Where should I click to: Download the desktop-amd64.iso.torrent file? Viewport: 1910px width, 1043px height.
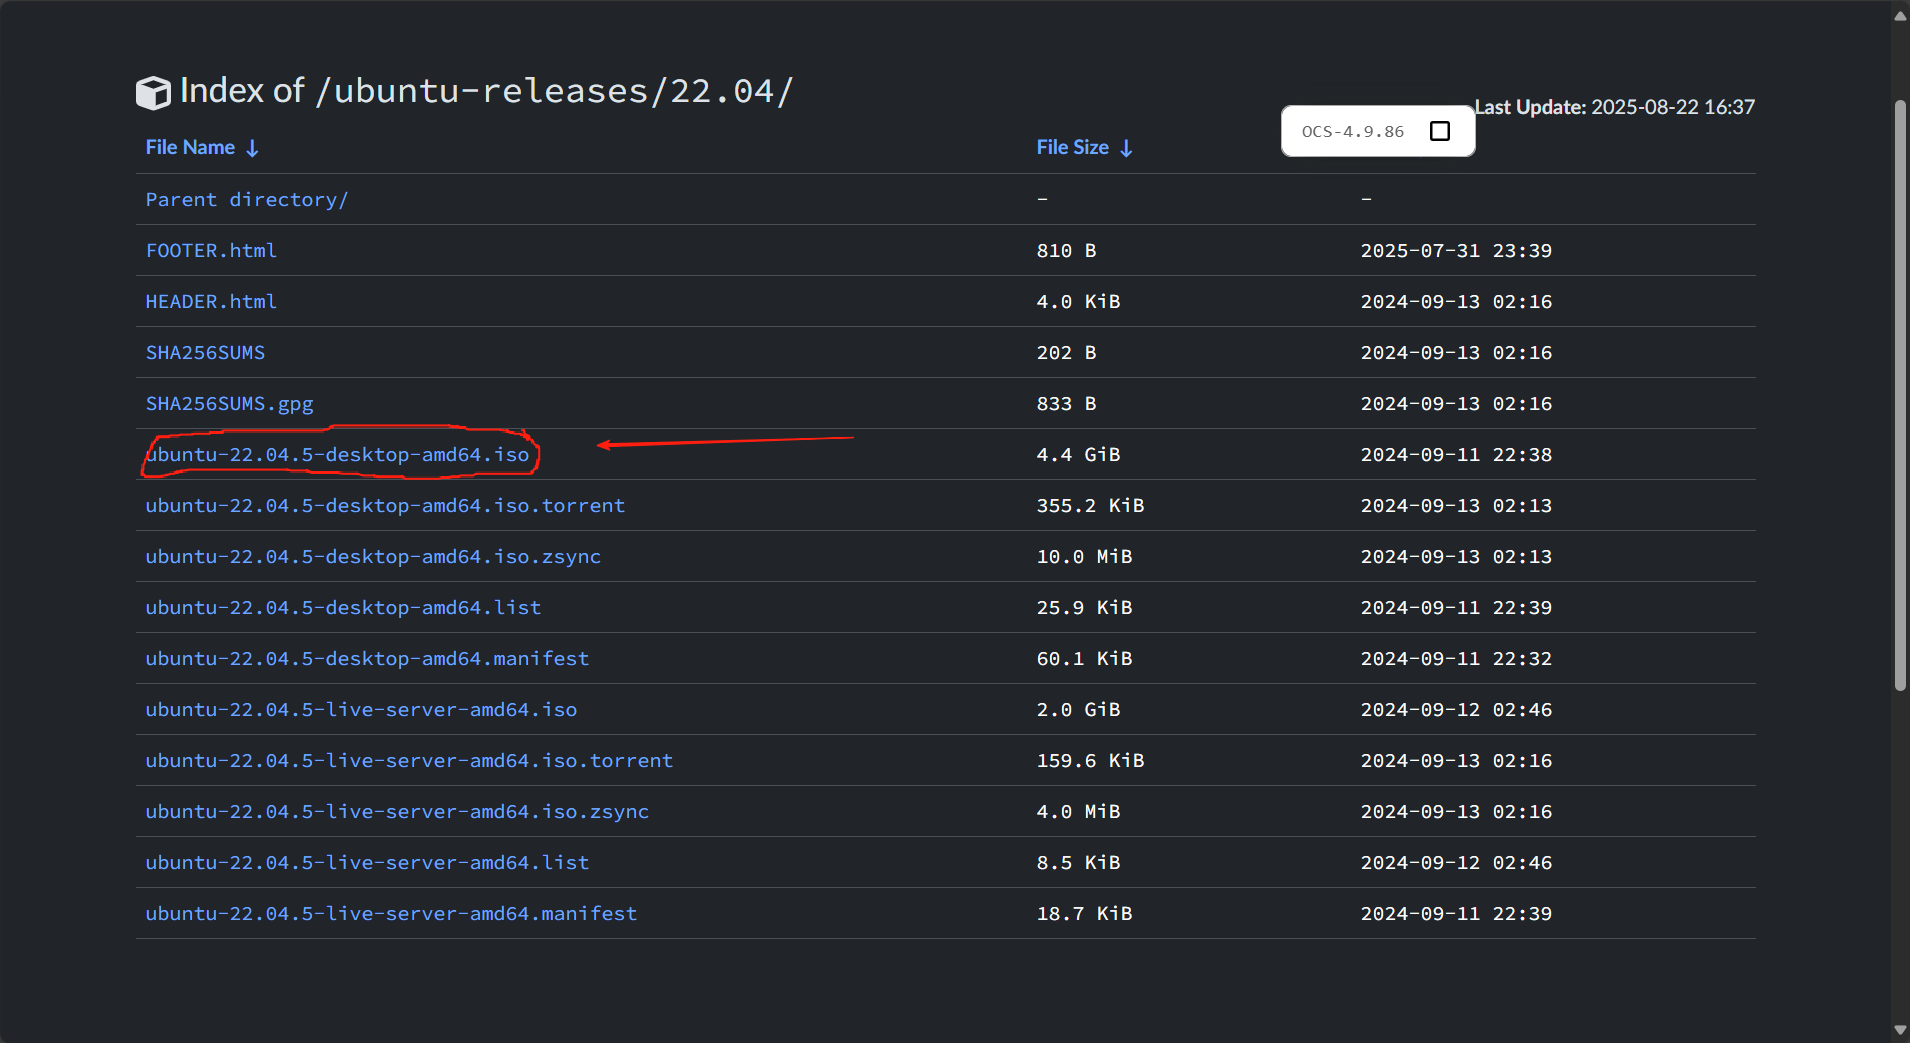tap(385, 505)
